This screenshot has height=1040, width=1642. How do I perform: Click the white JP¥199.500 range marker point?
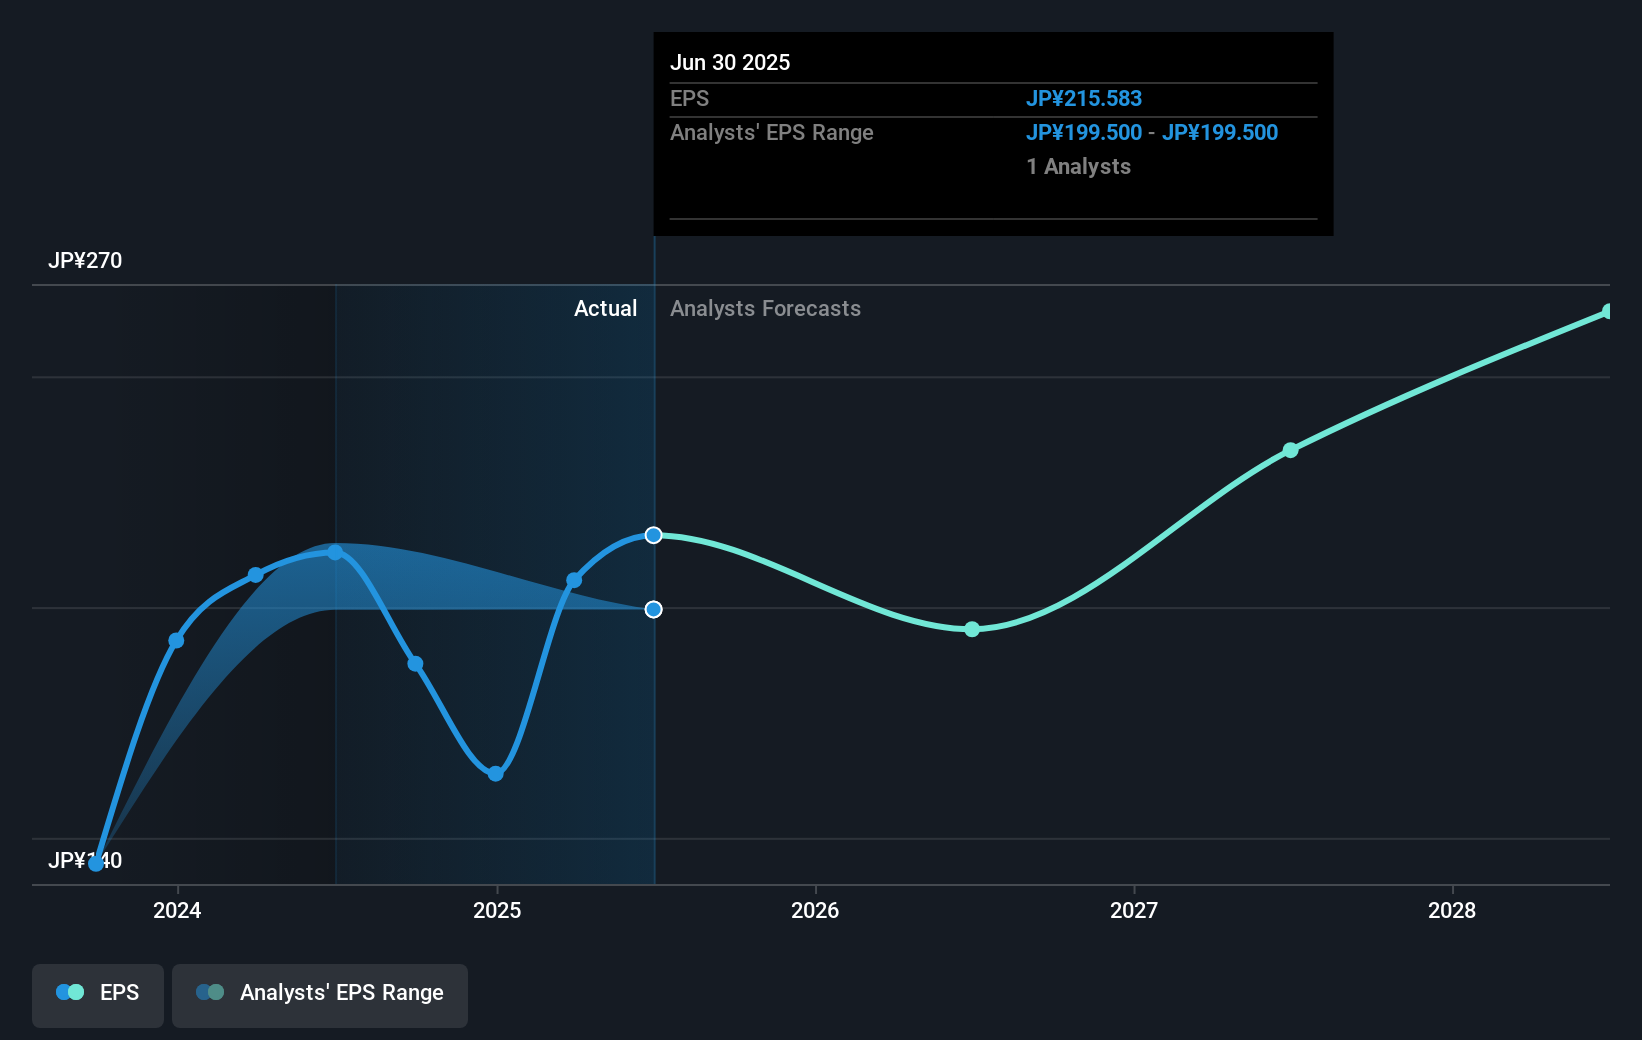point(654,609)
